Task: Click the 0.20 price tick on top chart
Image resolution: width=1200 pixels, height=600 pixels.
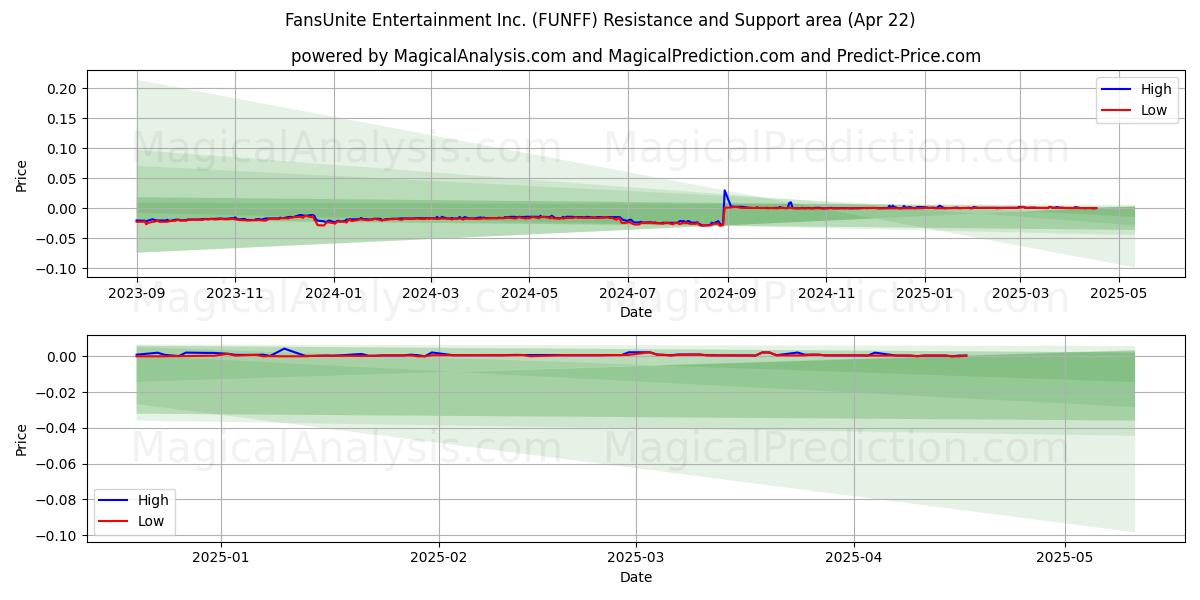Action: pos(62,89)
